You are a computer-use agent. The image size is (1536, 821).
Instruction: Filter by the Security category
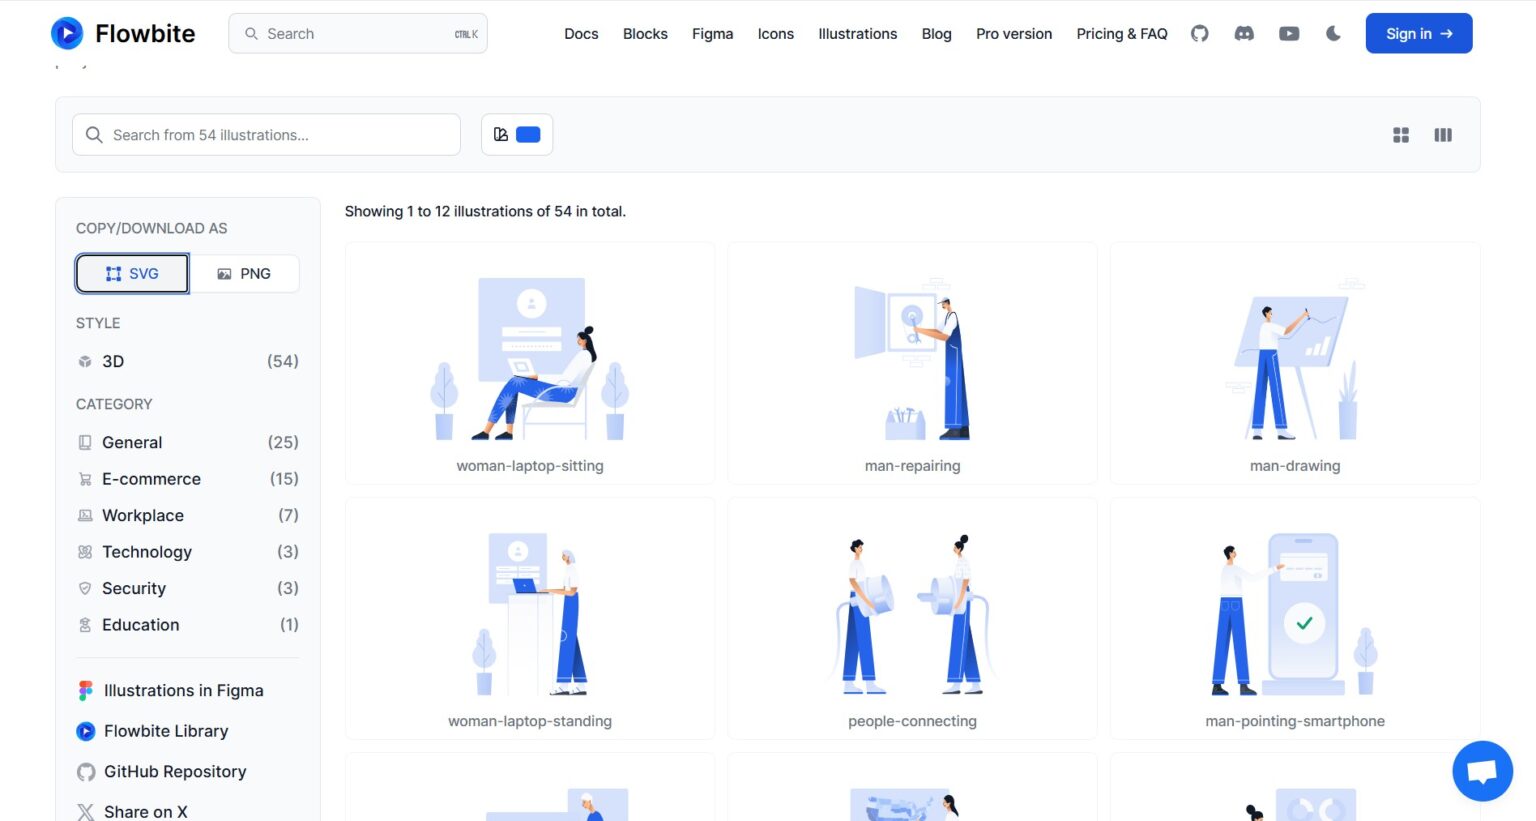point(133,588)
